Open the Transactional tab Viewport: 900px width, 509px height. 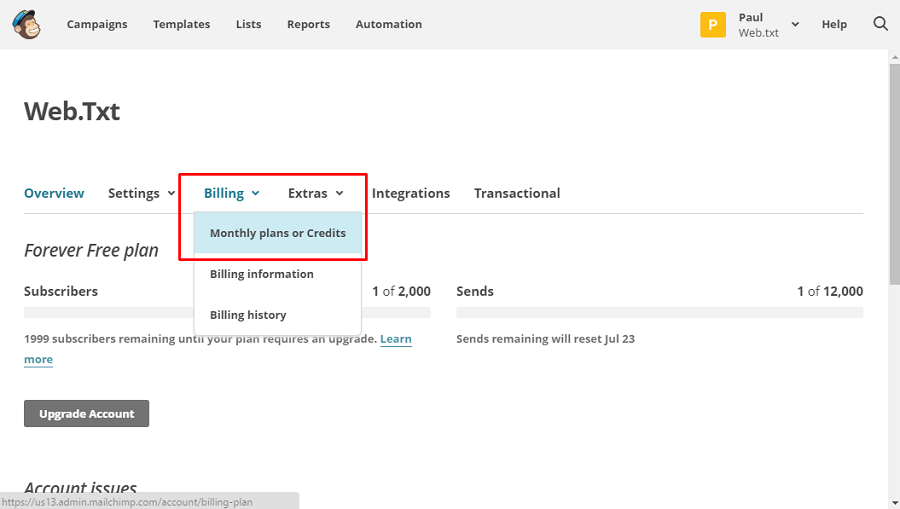517,193
